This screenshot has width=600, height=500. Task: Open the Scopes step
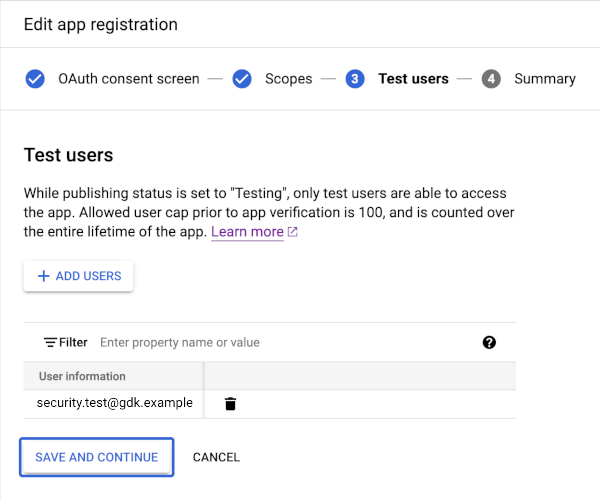288,79
